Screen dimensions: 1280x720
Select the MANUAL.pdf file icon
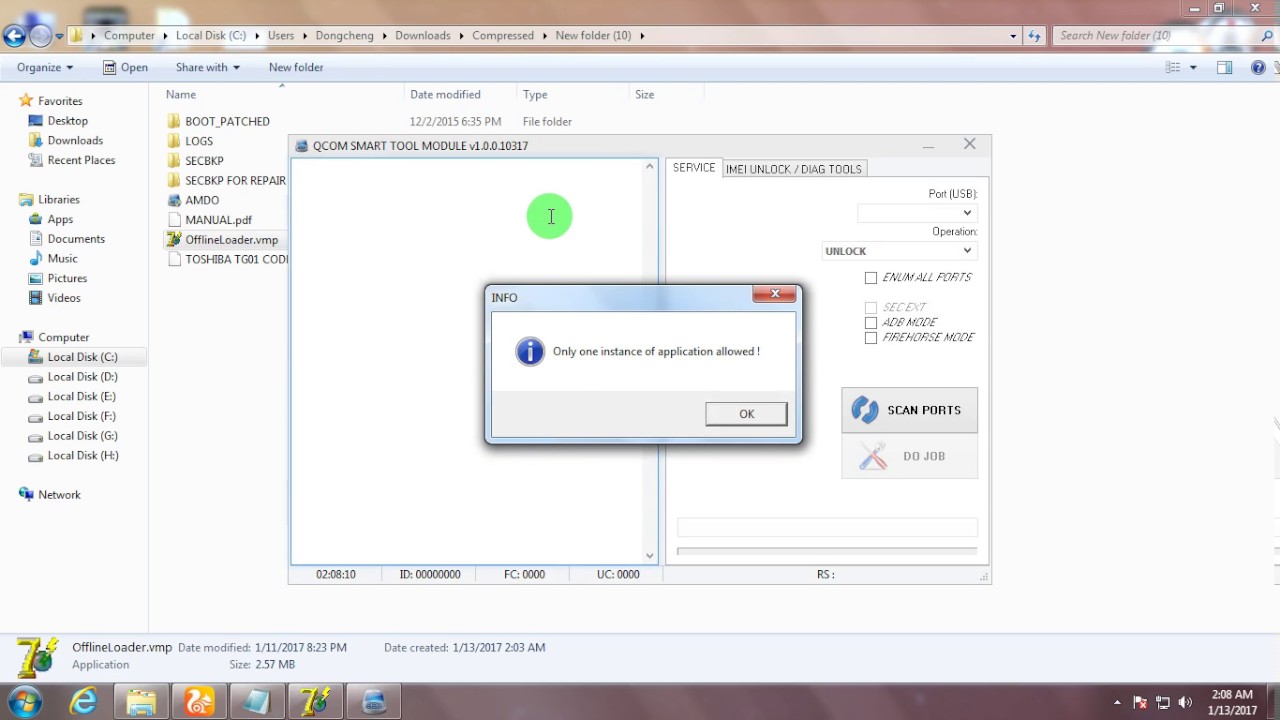pyautogui.click(x=175, y=220)
